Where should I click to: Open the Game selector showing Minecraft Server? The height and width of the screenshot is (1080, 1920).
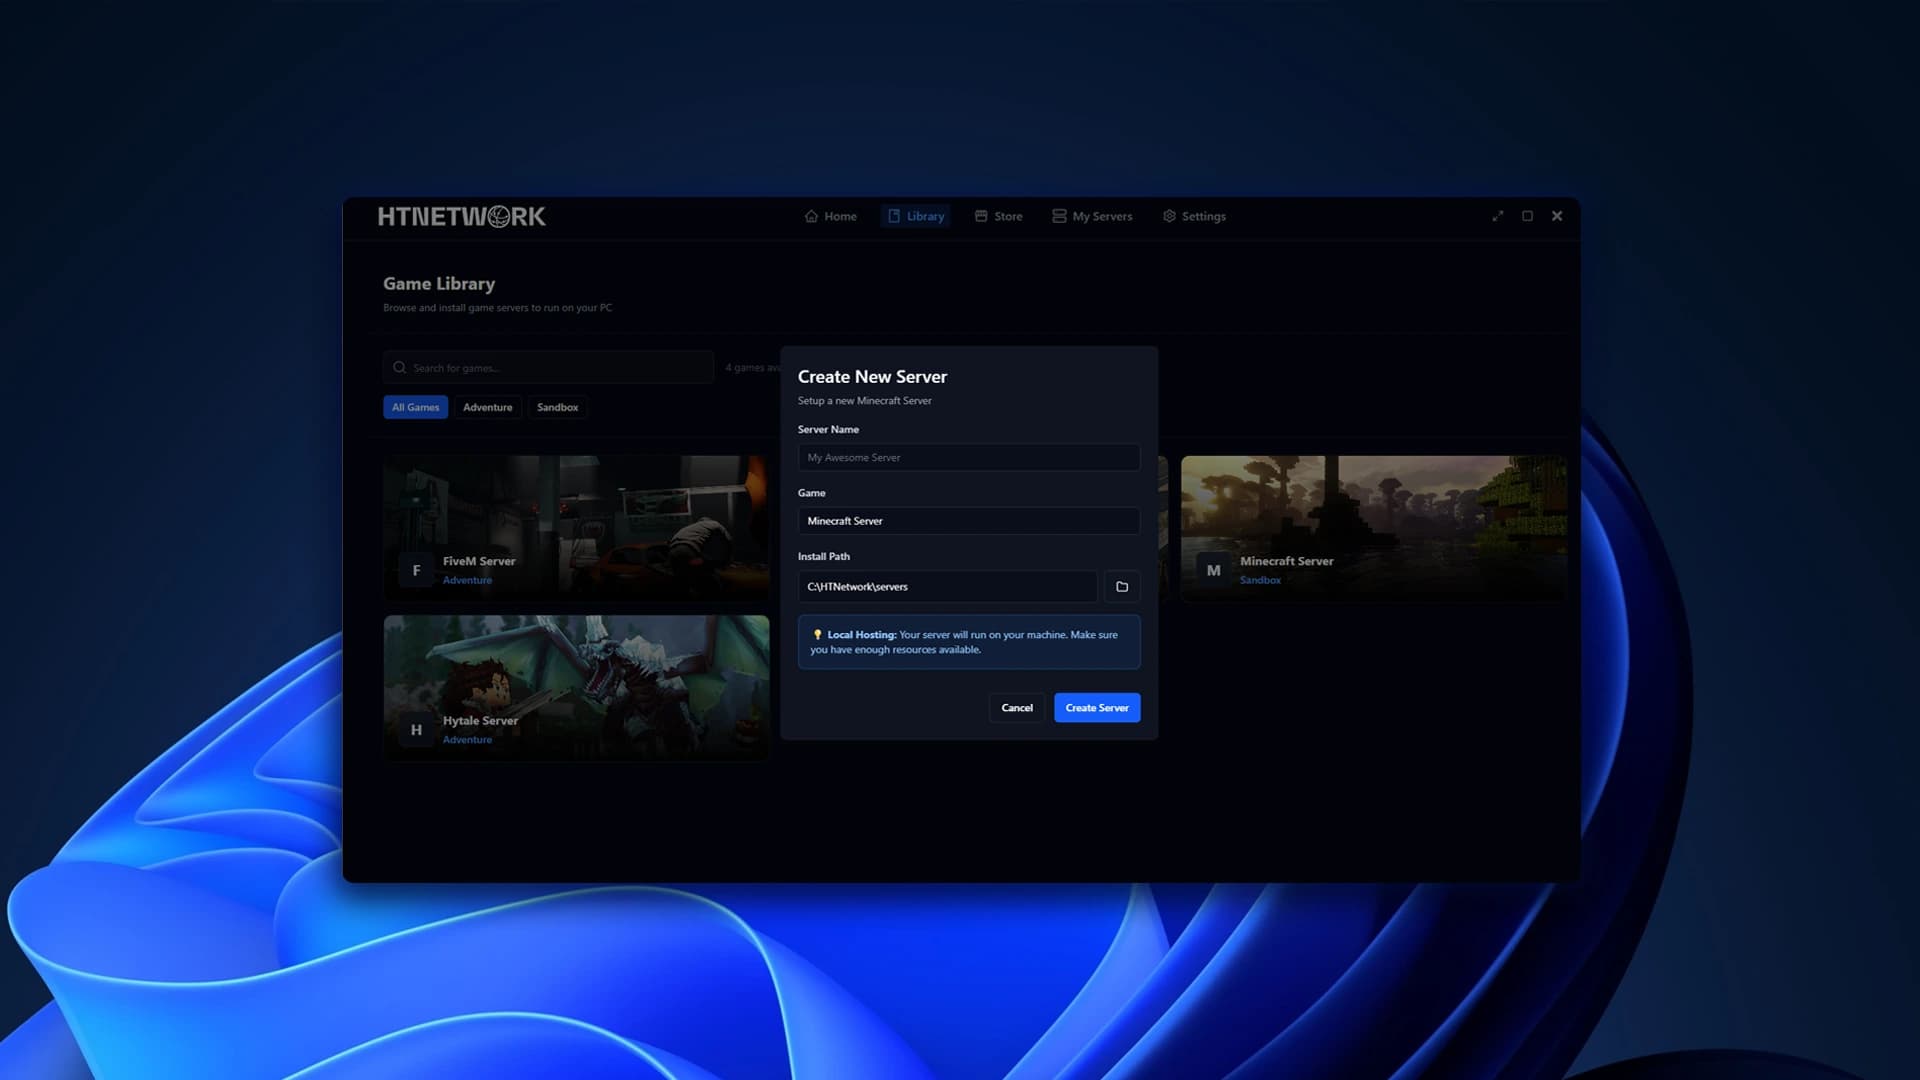pyautogui.click(x=968, y=520)
